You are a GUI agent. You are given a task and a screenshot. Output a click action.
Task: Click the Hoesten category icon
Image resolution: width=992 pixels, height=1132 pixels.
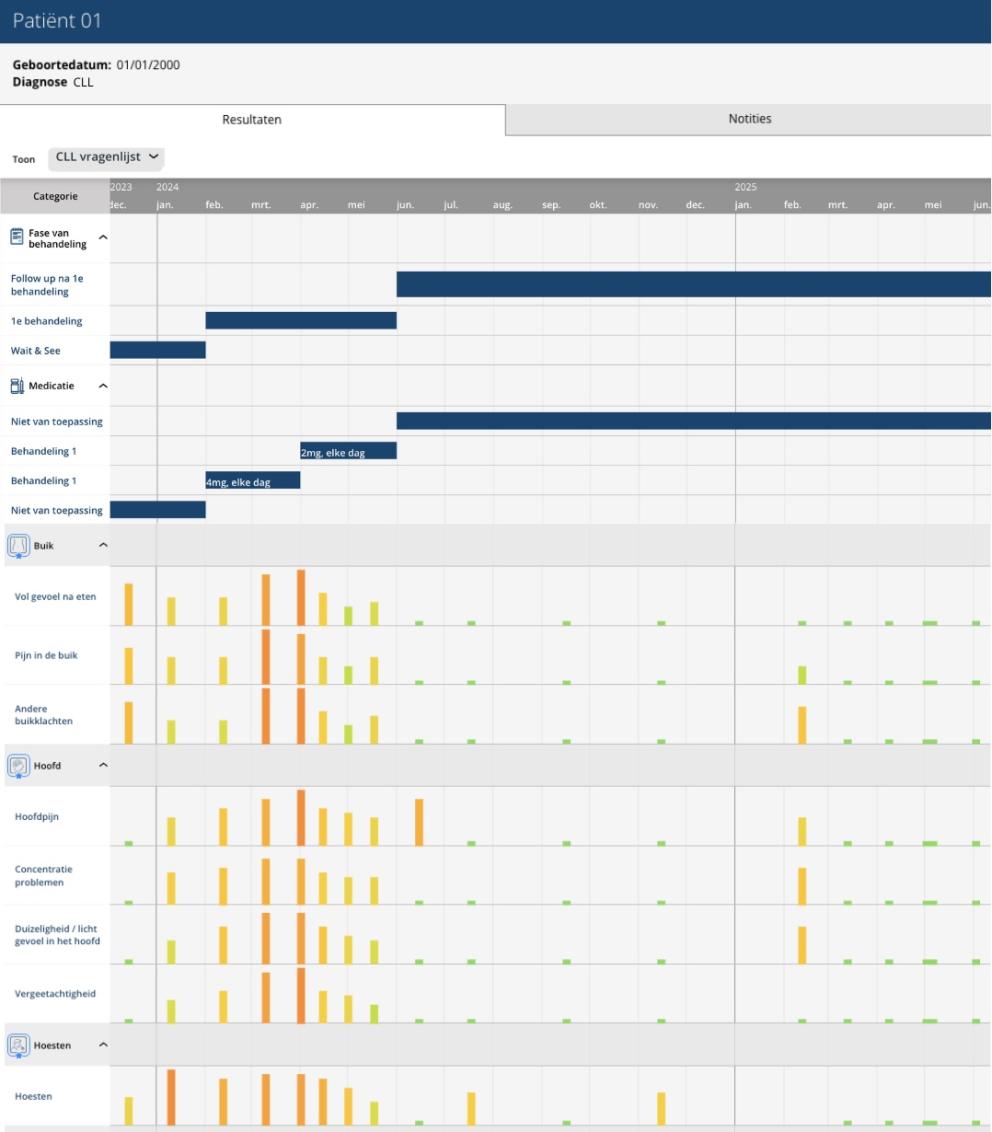tap(18, 1045)
